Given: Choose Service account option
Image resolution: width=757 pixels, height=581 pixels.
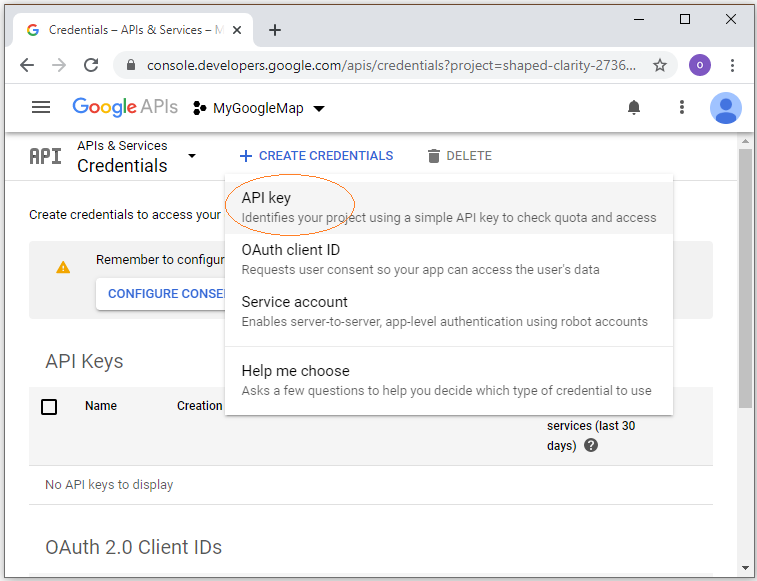Looking at the screenshot, I should (x=449, y=312).
